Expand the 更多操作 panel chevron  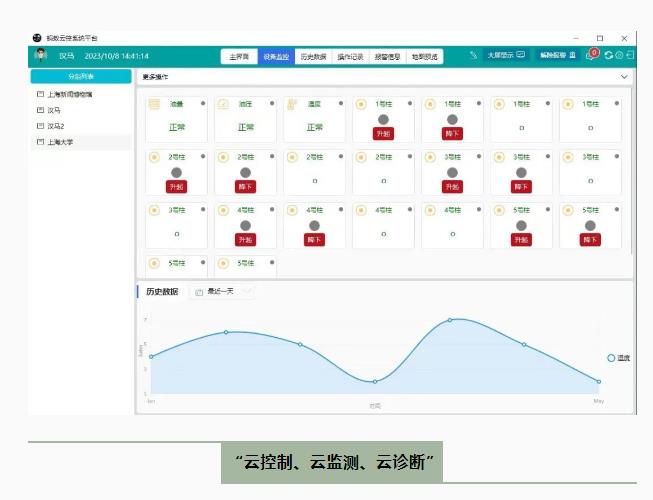click(625, 76)
